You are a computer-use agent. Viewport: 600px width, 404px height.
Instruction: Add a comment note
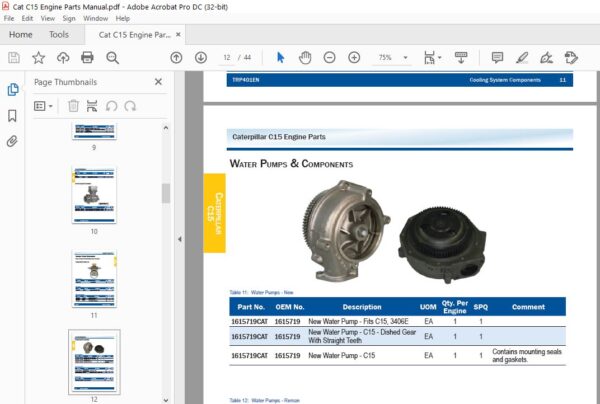[x=497, y=58]
